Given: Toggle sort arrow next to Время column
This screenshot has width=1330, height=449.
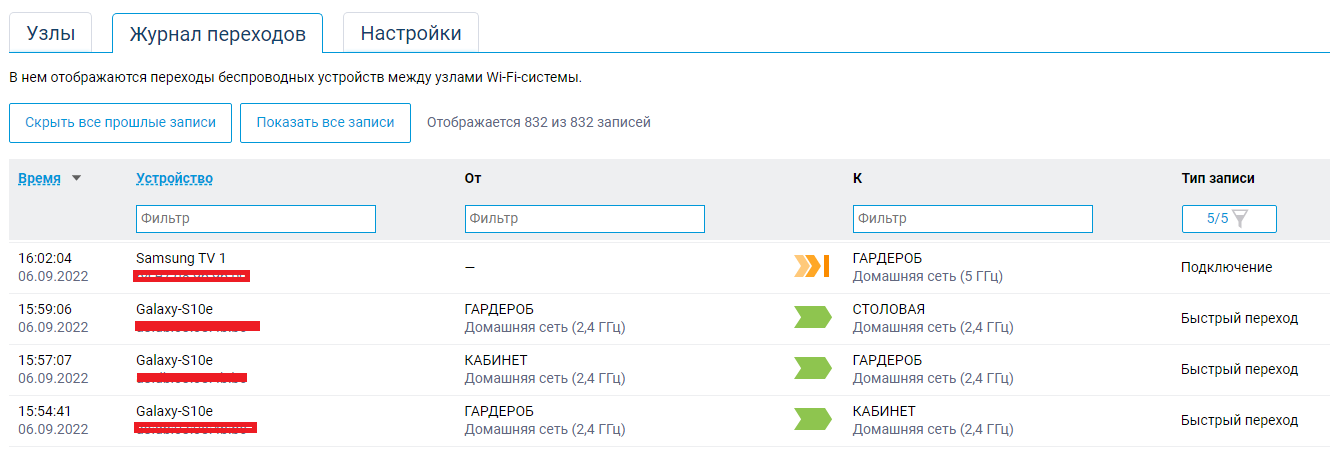Looking at the screenshot, I should pyautogui.click(x=76, y=179).
